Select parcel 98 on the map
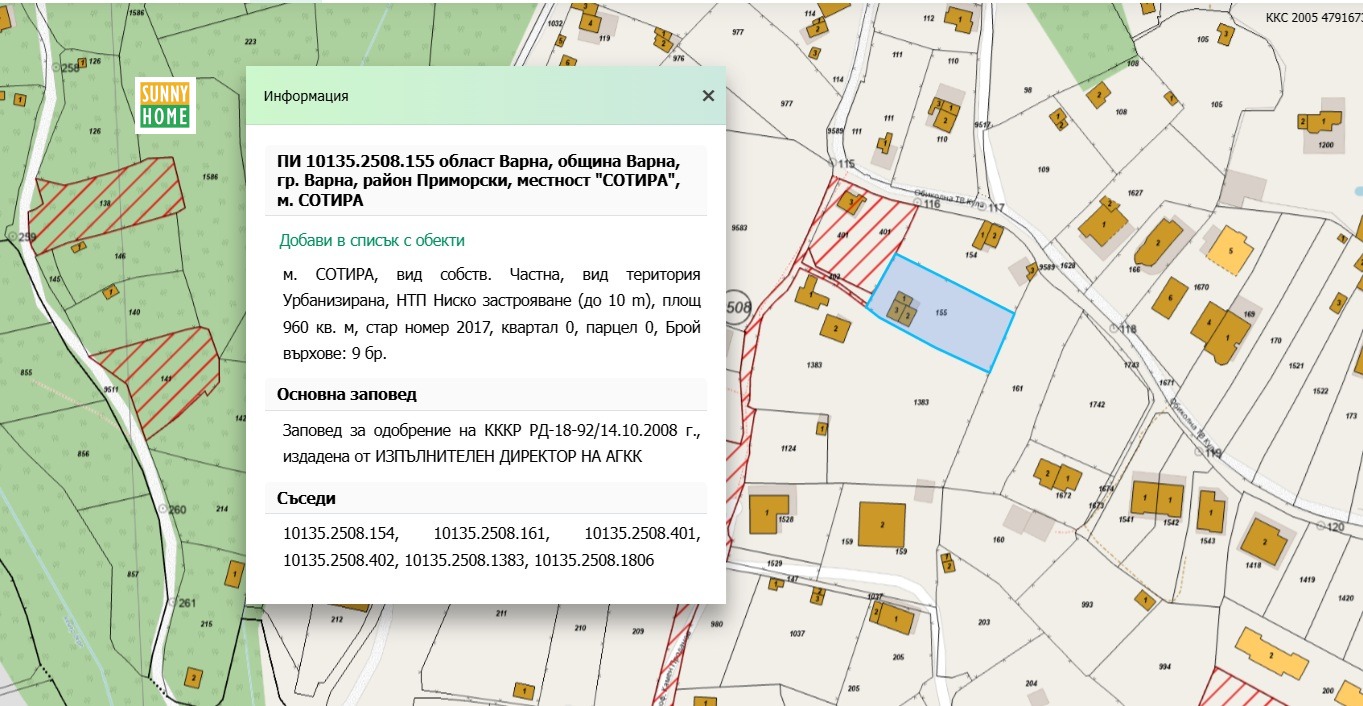The width and height of the screenshot is (1363, 706). (x=1027, y=90)
